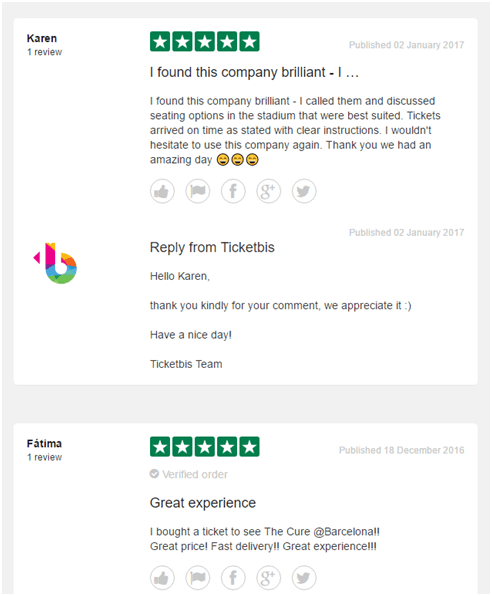Click the 'Verified order' badge
The image size is (492, 596).
click(x=189, y=474)
